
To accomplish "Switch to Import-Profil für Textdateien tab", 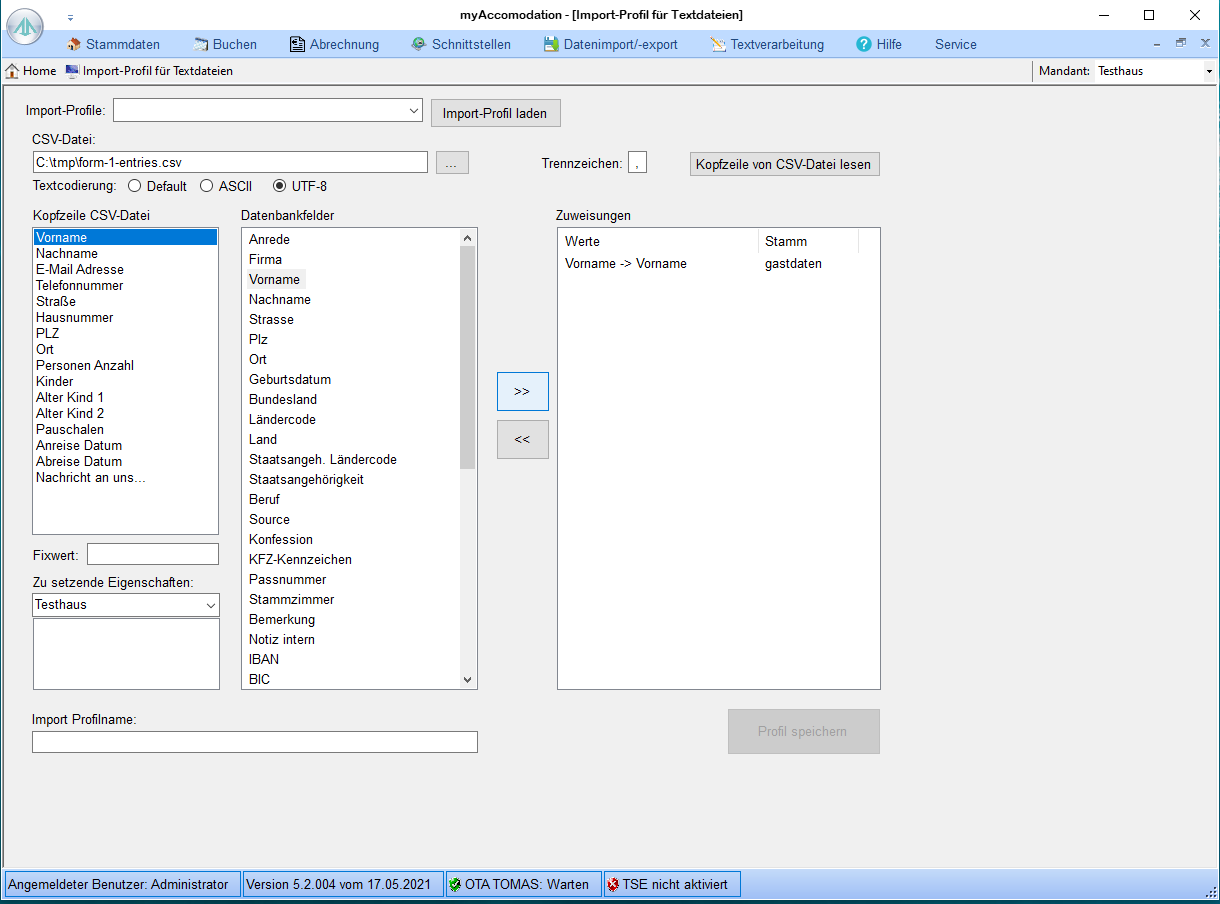I will pyautogui.click(x=150, y=71).
